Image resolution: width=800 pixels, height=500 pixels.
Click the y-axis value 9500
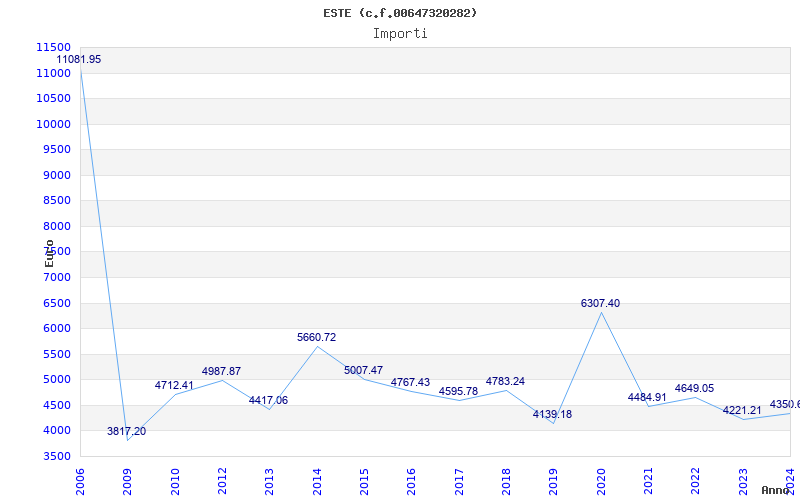57,149
